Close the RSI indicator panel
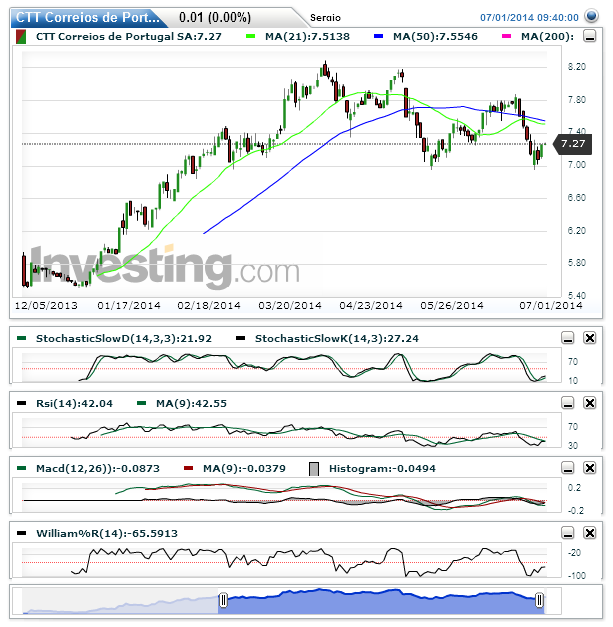The image size is (613, 627). click(x=589, y=403)
